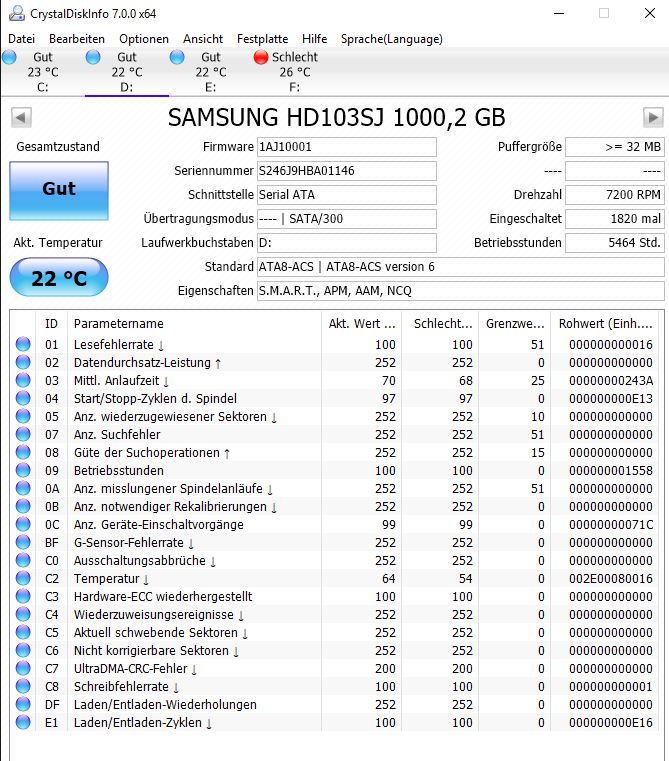669x761 pixels.
Task: Click the Laufwerkbuchstaben field D:
Action: click(x=347, y=243)
